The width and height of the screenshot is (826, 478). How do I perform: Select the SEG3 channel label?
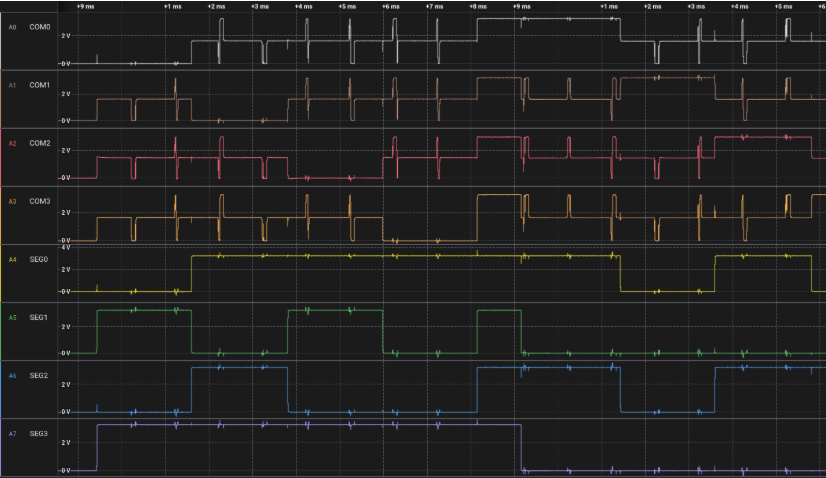[x=38, y=433]
